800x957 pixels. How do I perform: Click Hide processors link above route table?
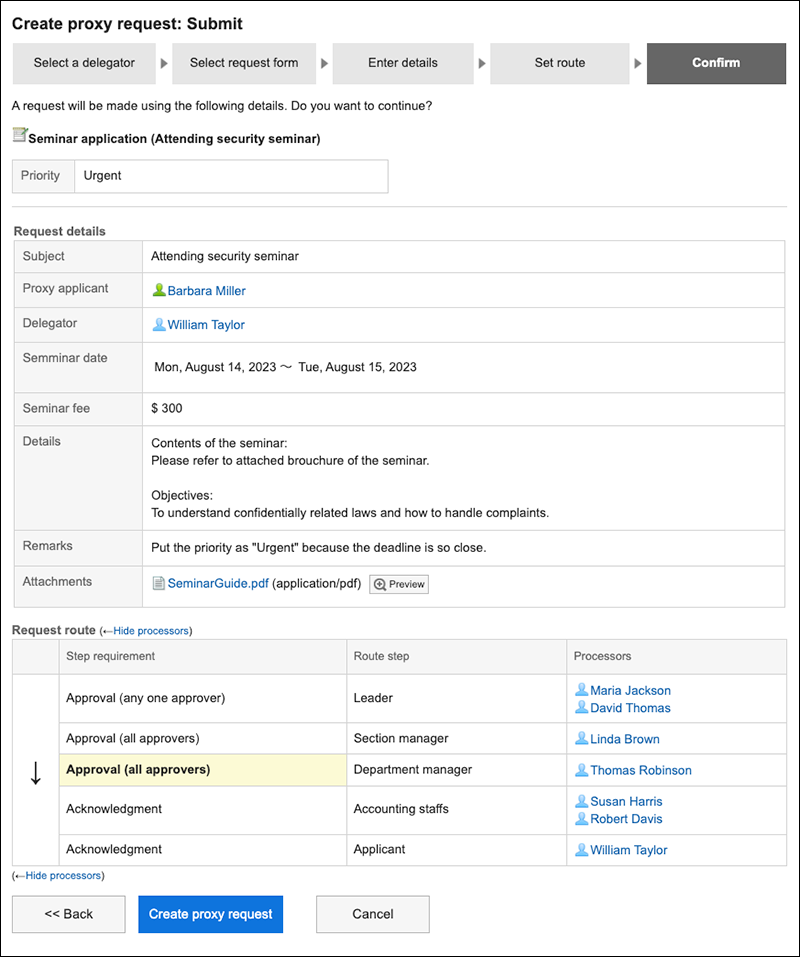point(151,631)
